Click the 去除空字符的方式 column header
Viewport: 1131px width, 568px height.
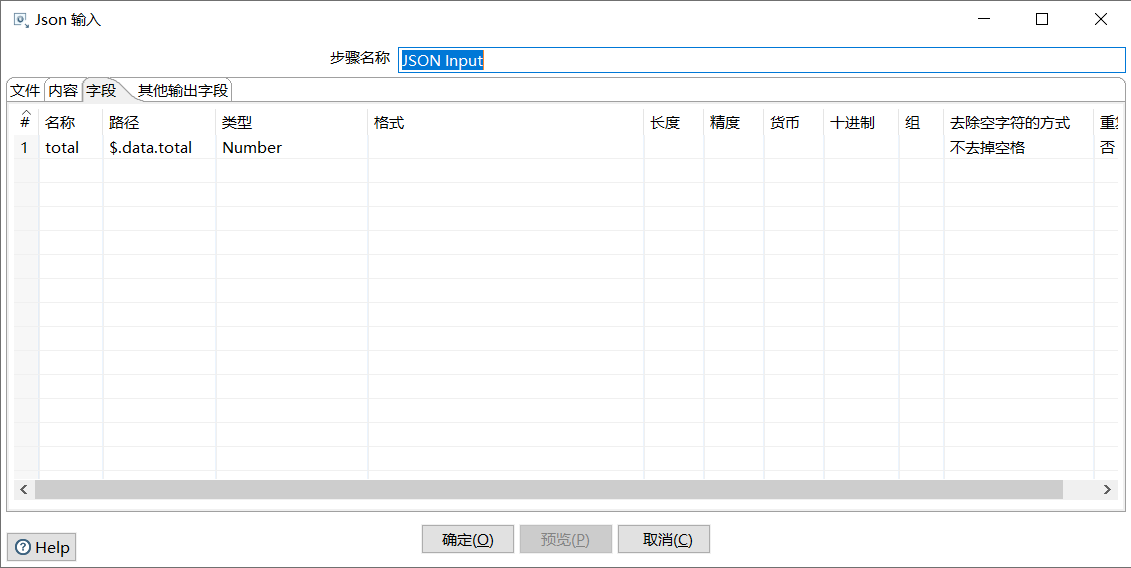1018,123
